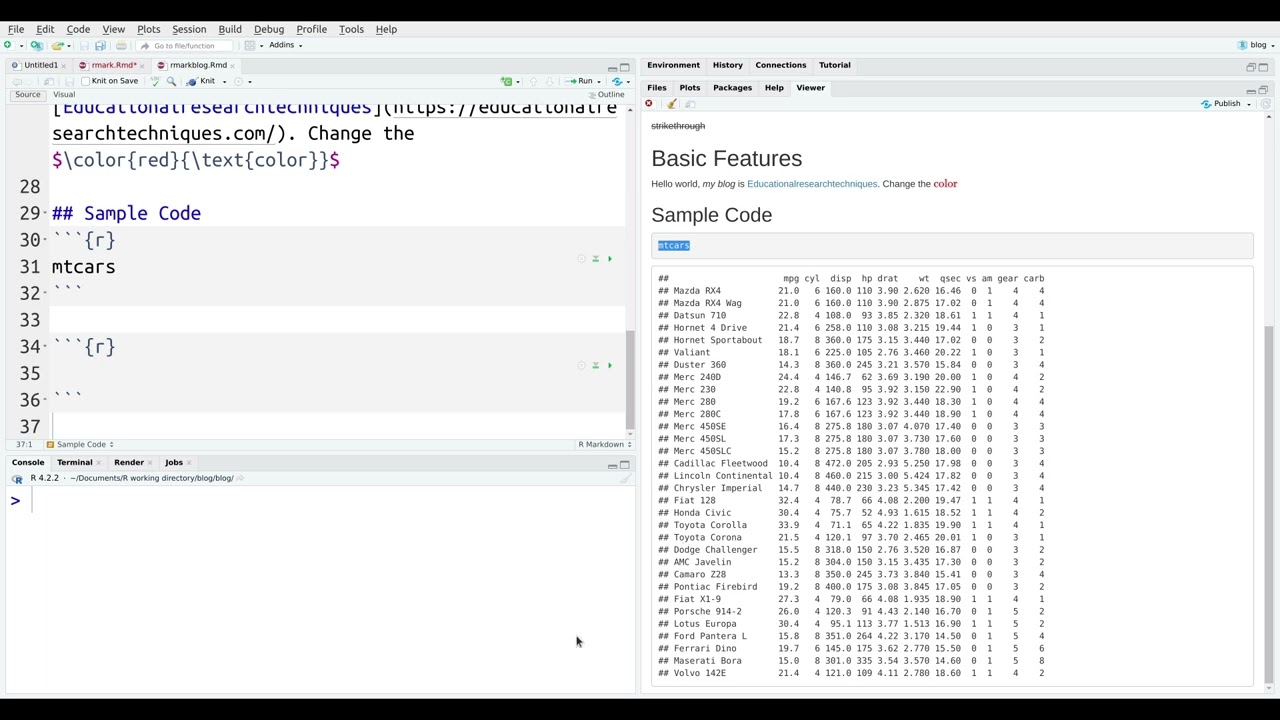Enable the Knit on Save checkbox
The height and width of the screenshot is (720, 1280).
click(85, 81)
